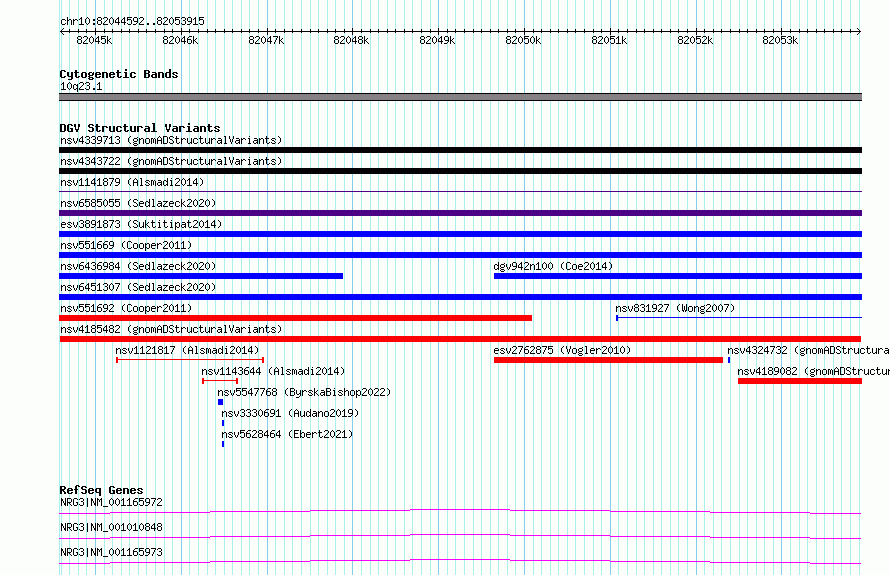
Task: Open variant label nsv551692 (Cooper2011)
Action: [126, 308]
